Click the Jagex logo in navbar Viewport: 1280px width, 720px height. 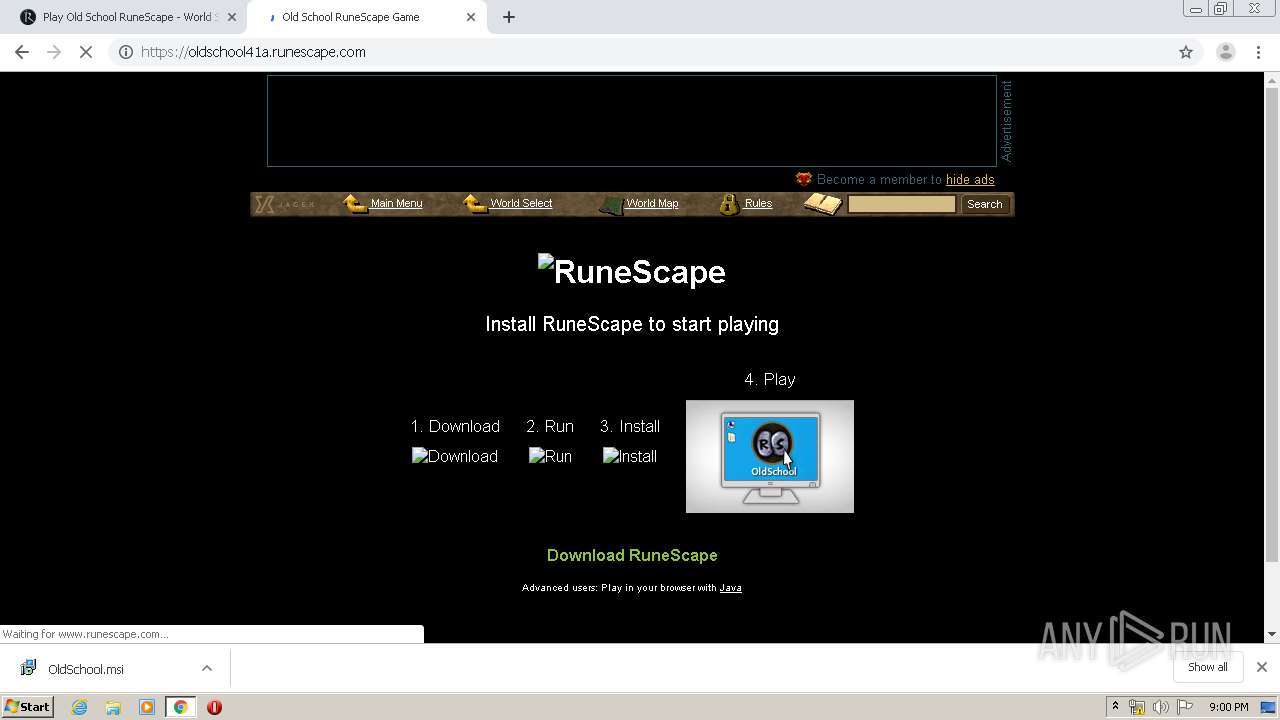(x=285, y=204)
